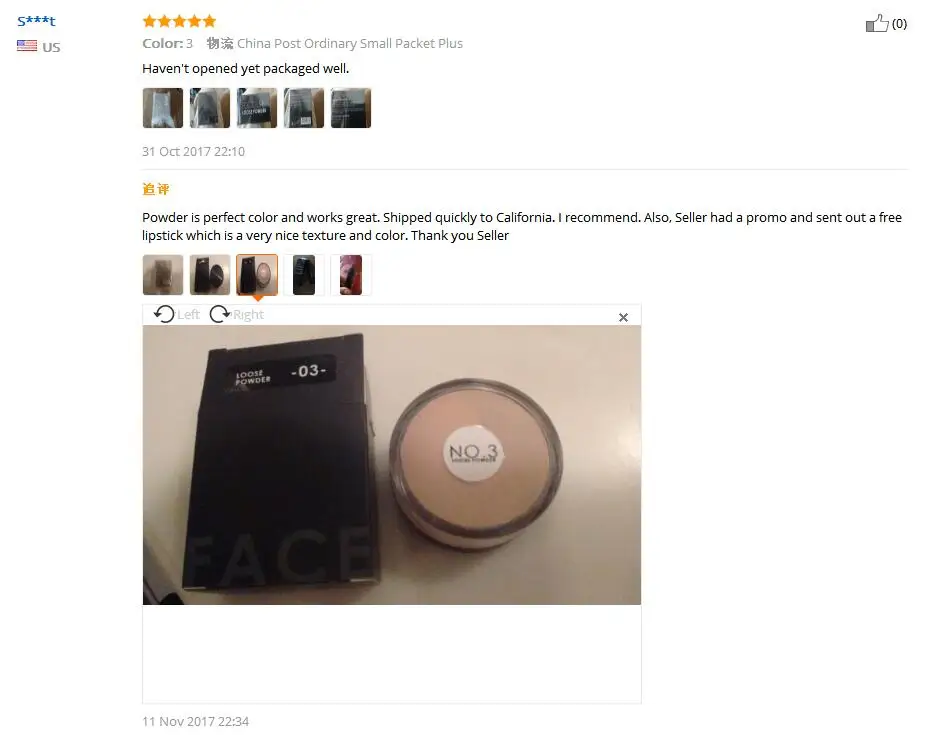934x735 pixels.
Task: Click the five-star rating
Action: (179, 21)
